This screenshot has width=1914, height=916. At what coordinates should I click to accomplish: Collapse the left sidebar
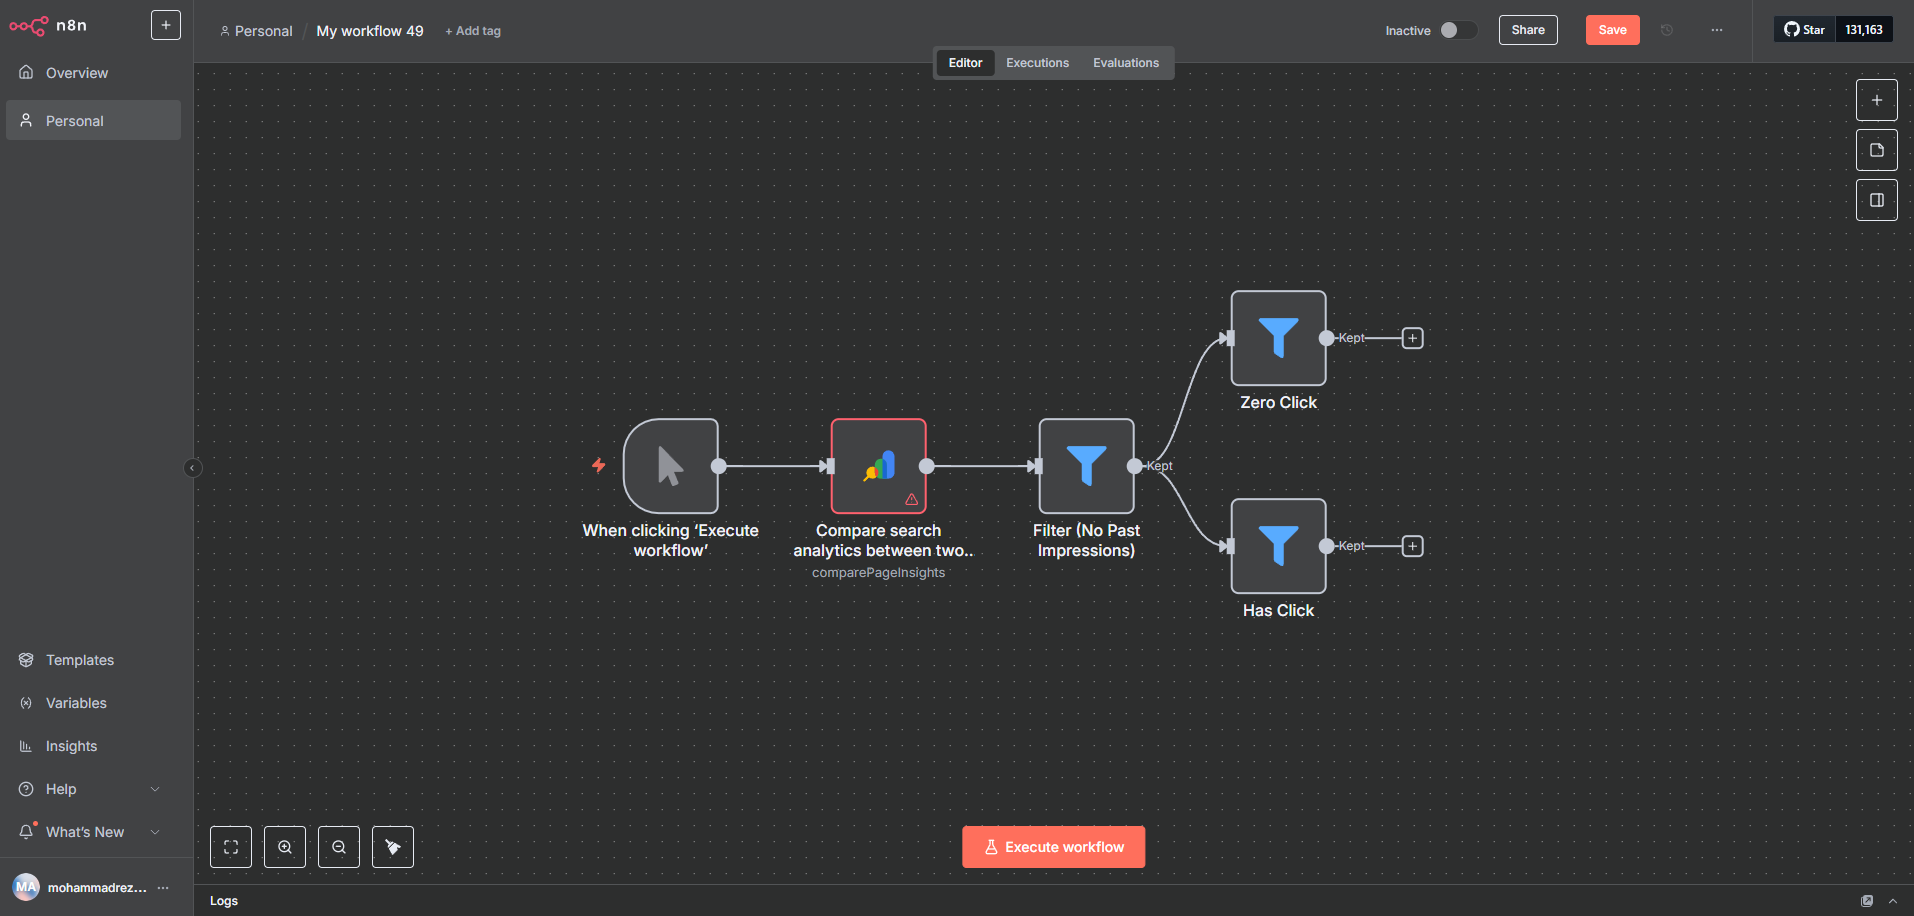coord(193,468)
